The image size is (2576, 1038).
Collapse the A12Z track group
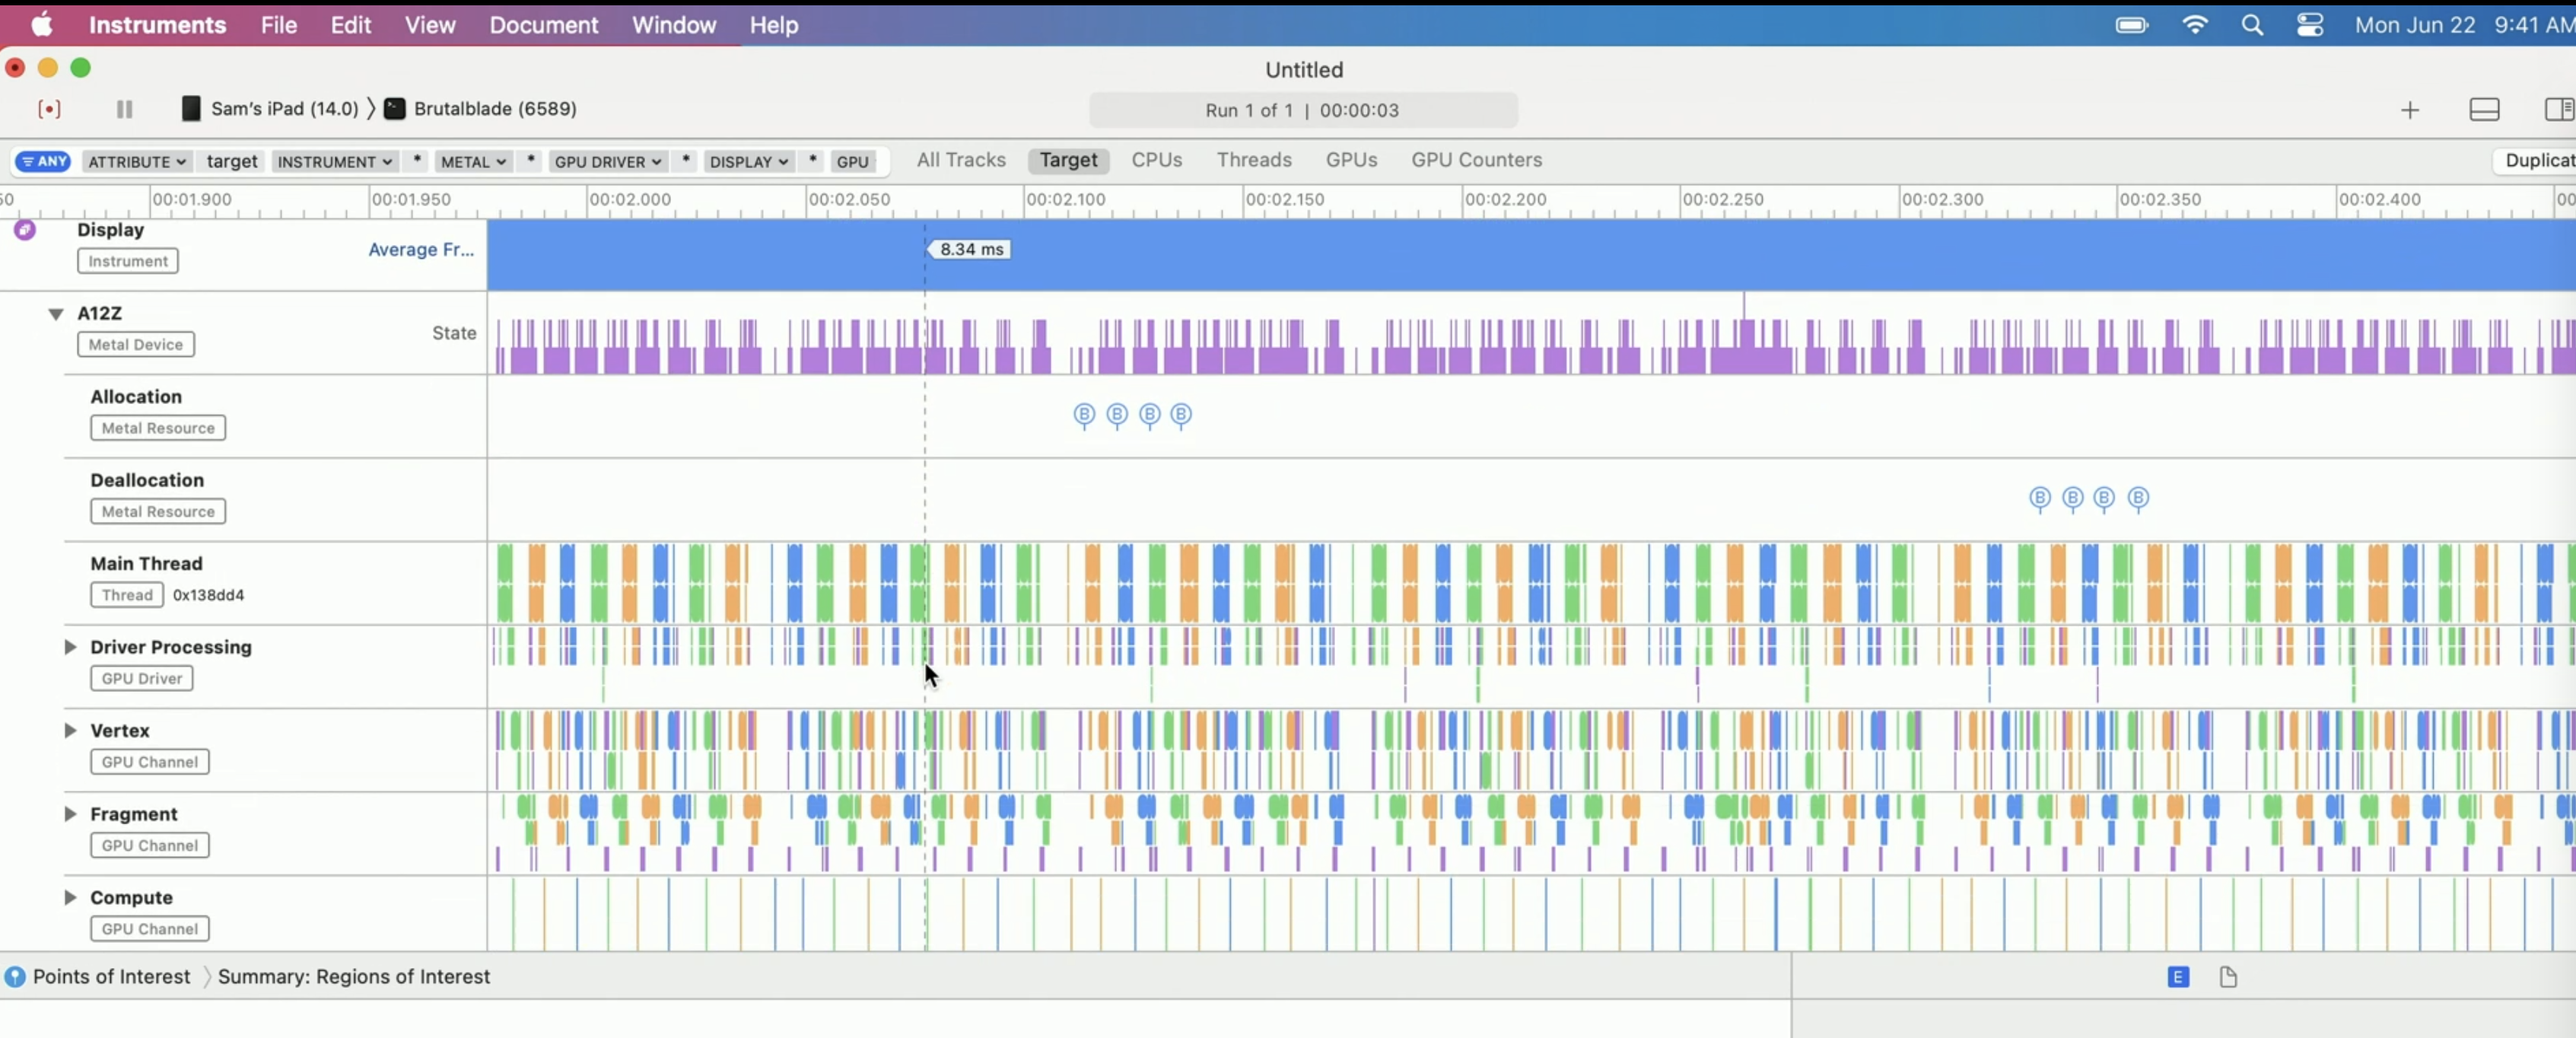(56, 314)
